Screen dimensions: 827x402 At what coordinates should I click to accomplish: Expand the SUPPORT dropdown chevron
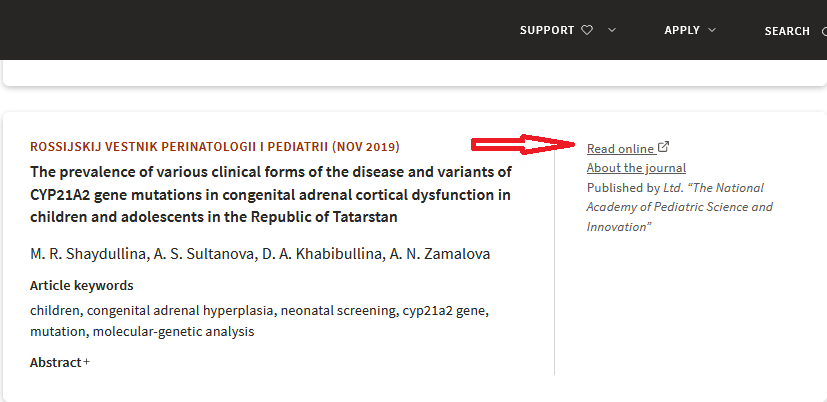click(612, 30)
